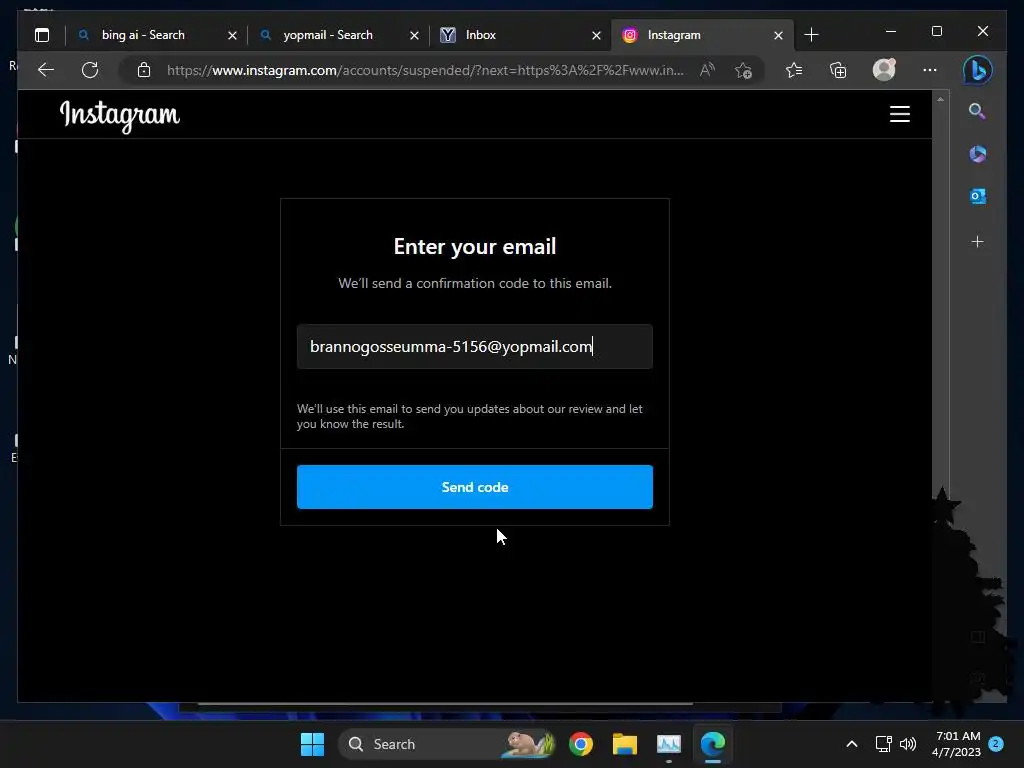Click Microsoft Edge taskbar icon

click(712, 744)
